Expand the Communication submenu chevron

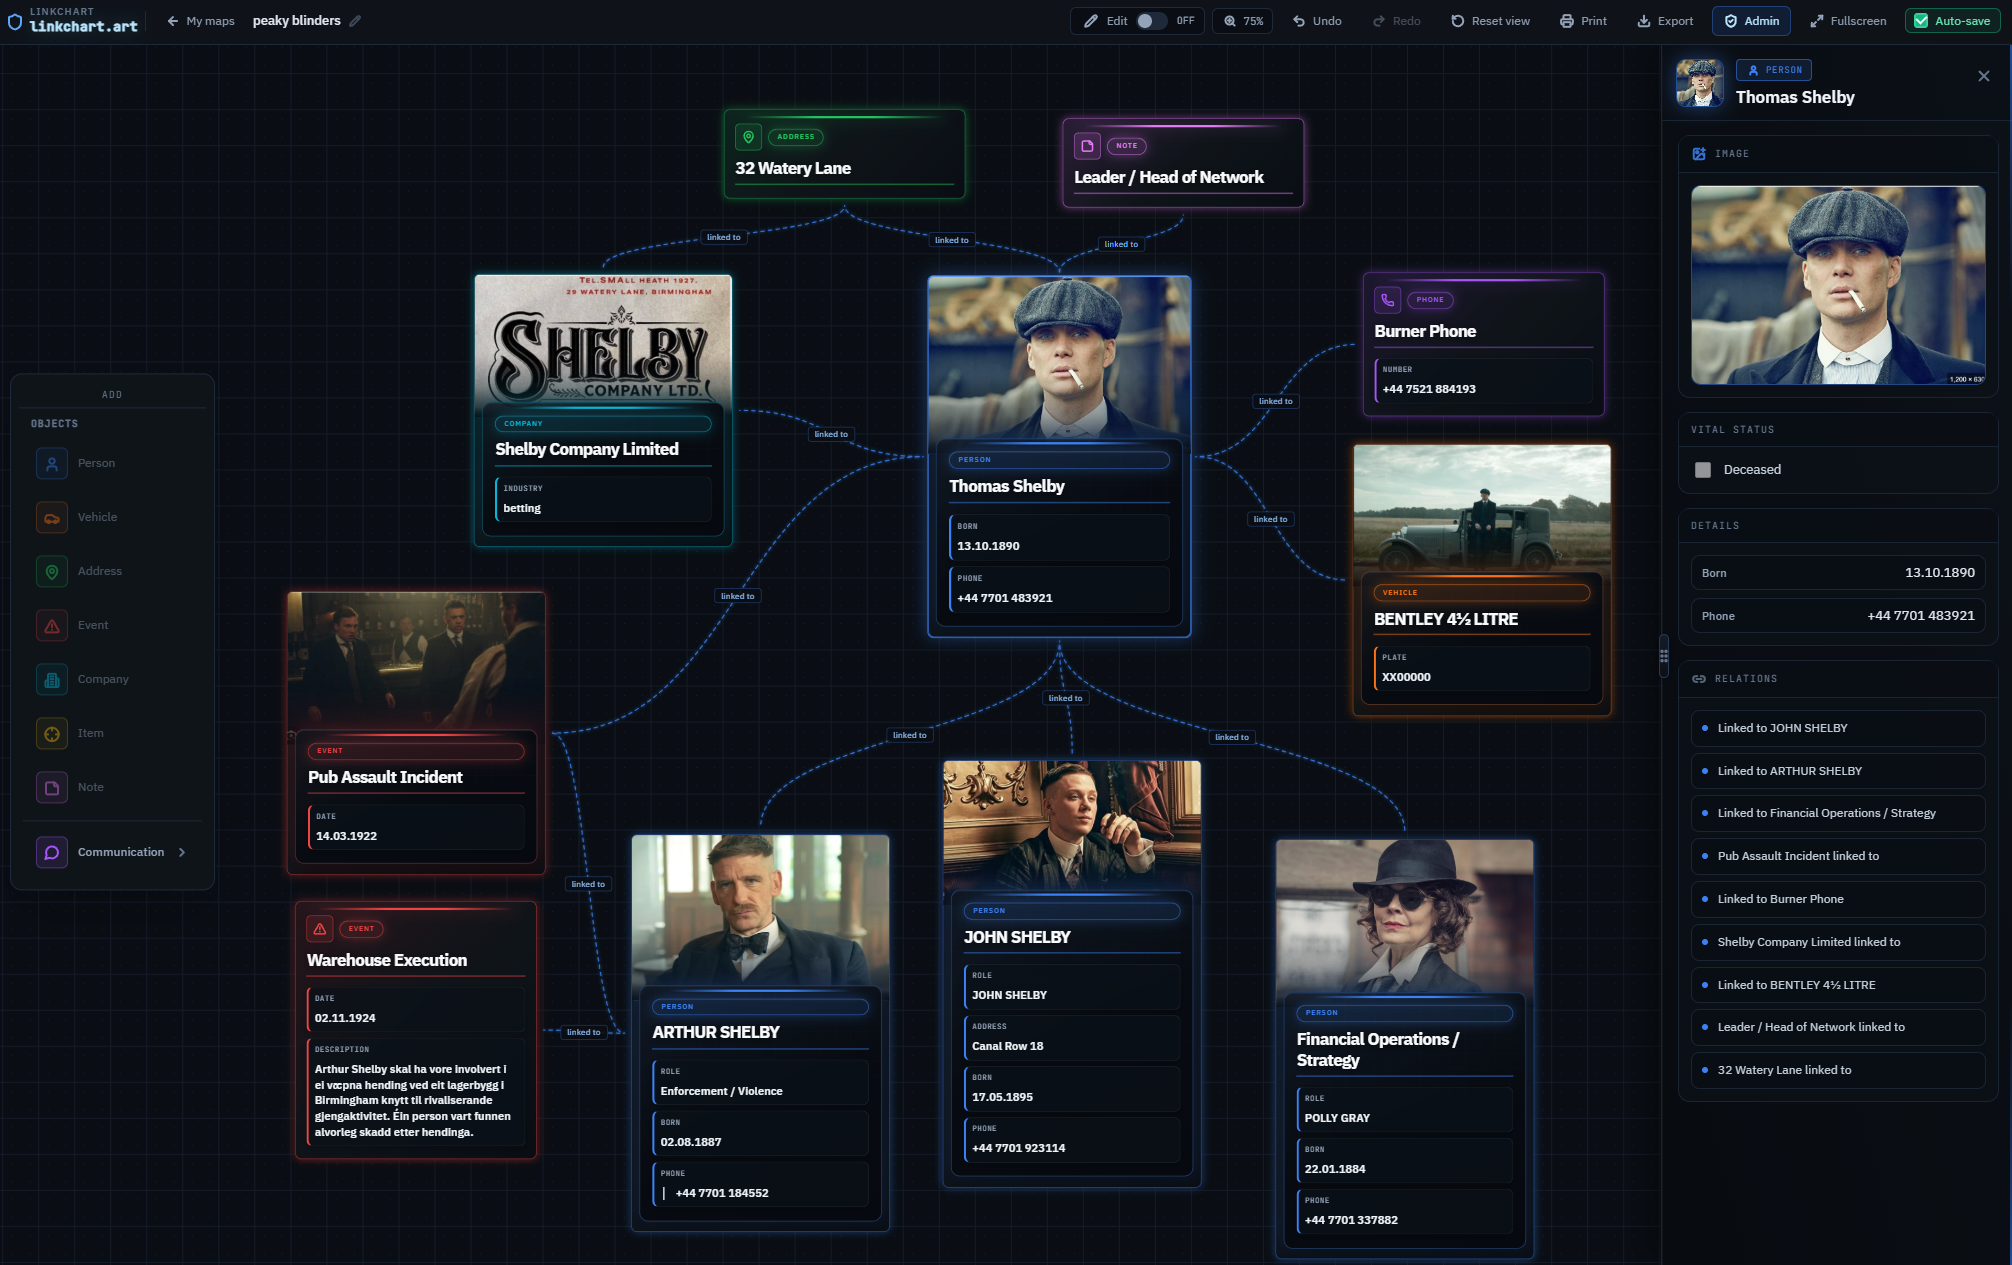click(182, 852)
